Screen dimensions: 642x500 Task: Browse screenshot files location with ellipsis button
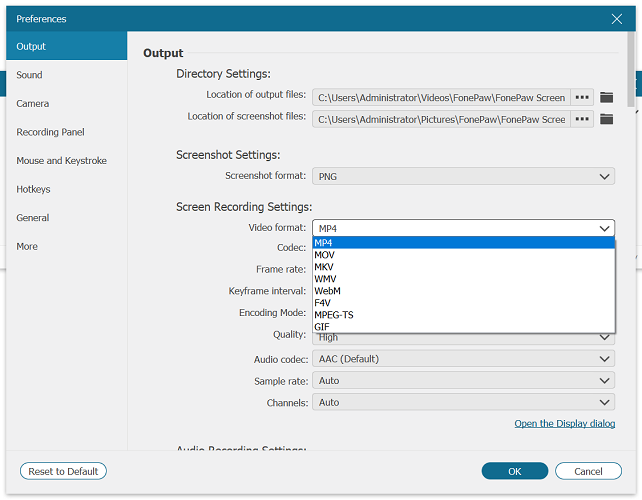pyautogui.click(x=582, y=119)
